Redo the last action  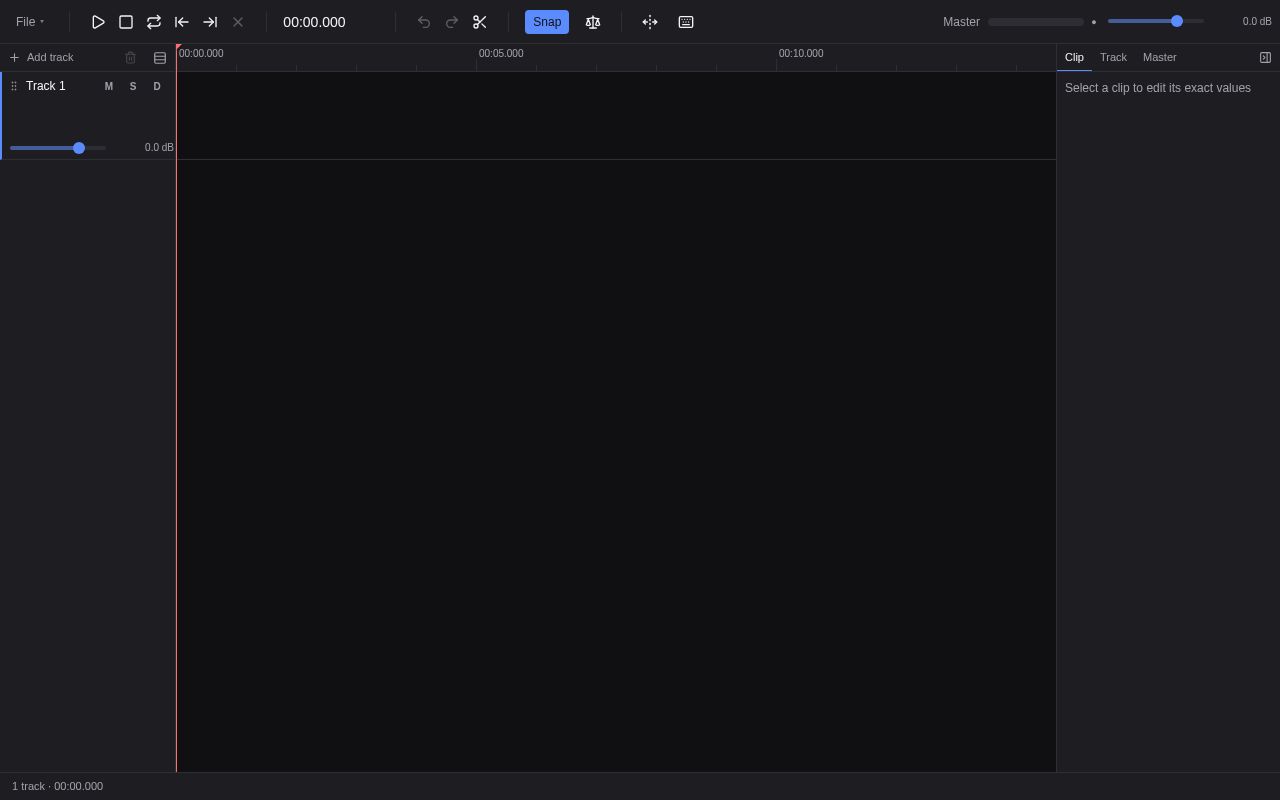pos(452,22)
